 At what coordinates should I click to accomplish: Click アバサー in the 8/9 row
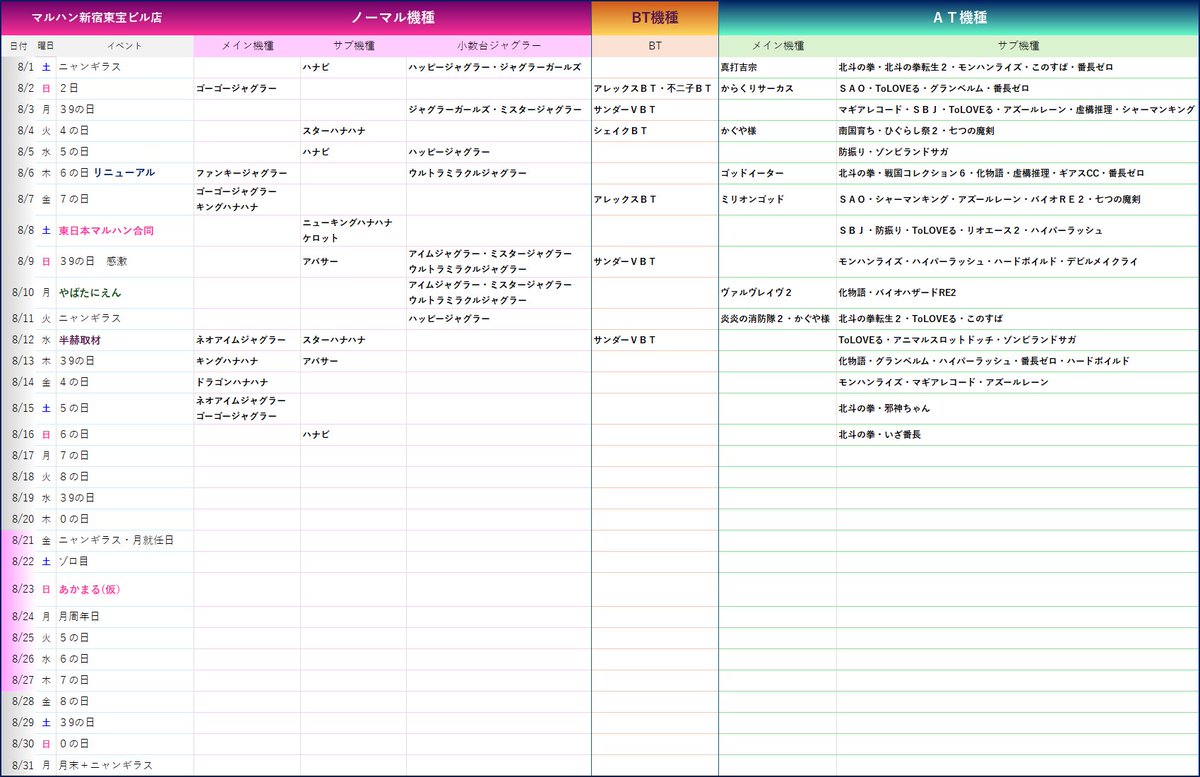(321, 260)
